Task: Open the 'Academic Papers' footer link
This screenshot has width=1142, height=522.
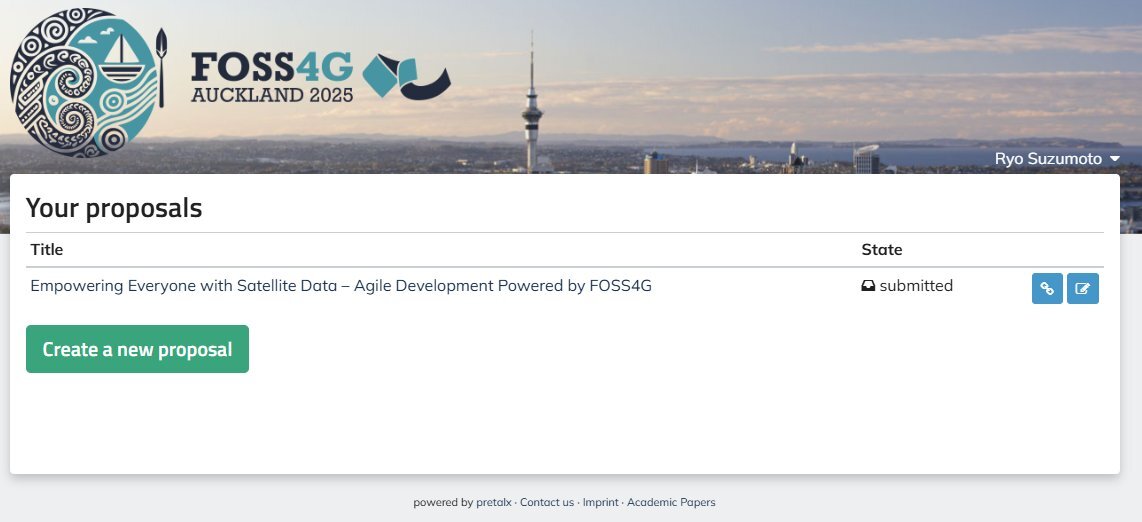Action: pyautogui.click(x=671, y=502)
